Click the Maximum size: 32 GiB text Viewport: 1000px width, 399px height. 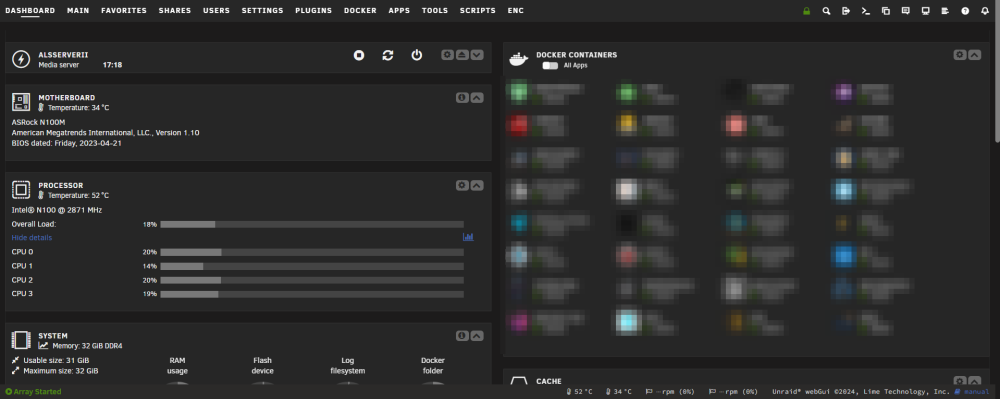coord(61,370)
